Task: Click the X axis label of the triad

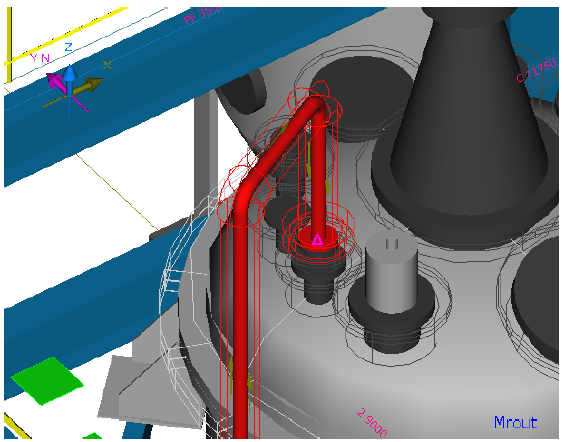Action: click(107, 65)
